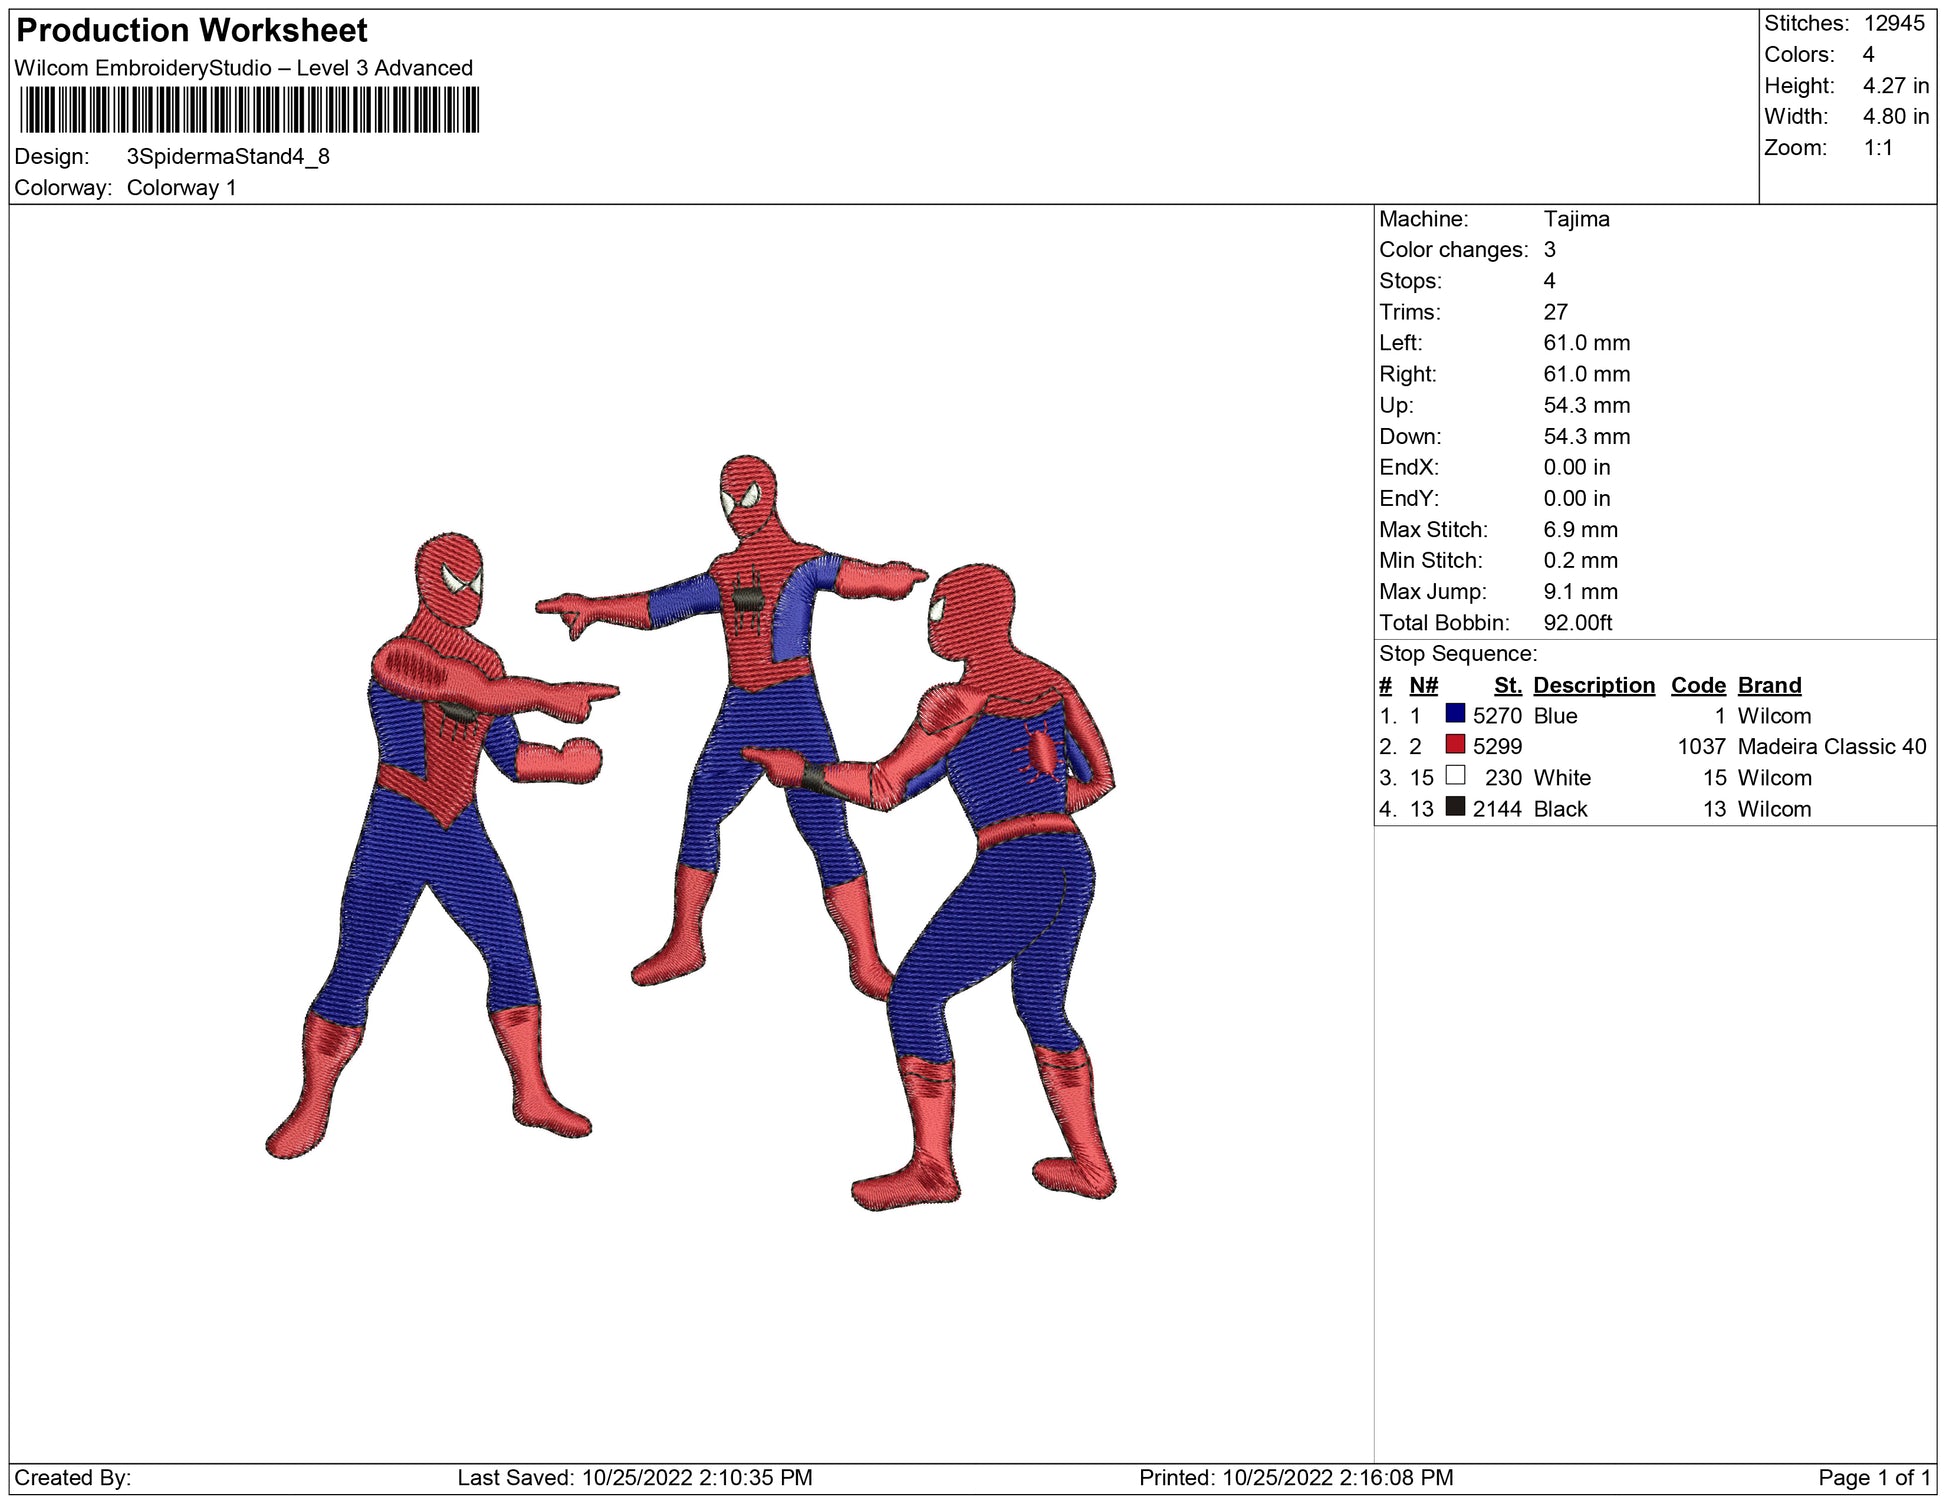Click the St. column header
Screen dimensions: 1946x1497
[1507, 685]
